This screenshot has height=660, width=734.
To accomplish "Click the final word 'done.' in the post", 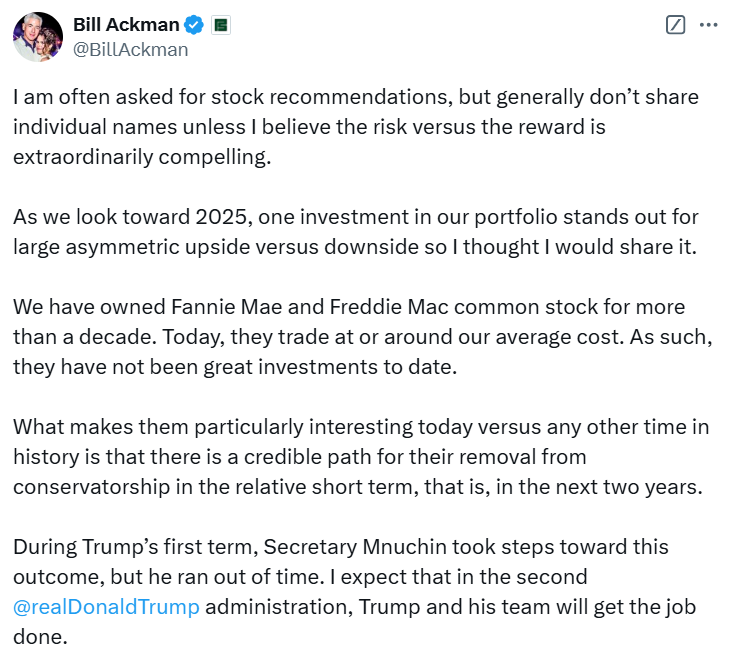I will (x=39, y=636).
